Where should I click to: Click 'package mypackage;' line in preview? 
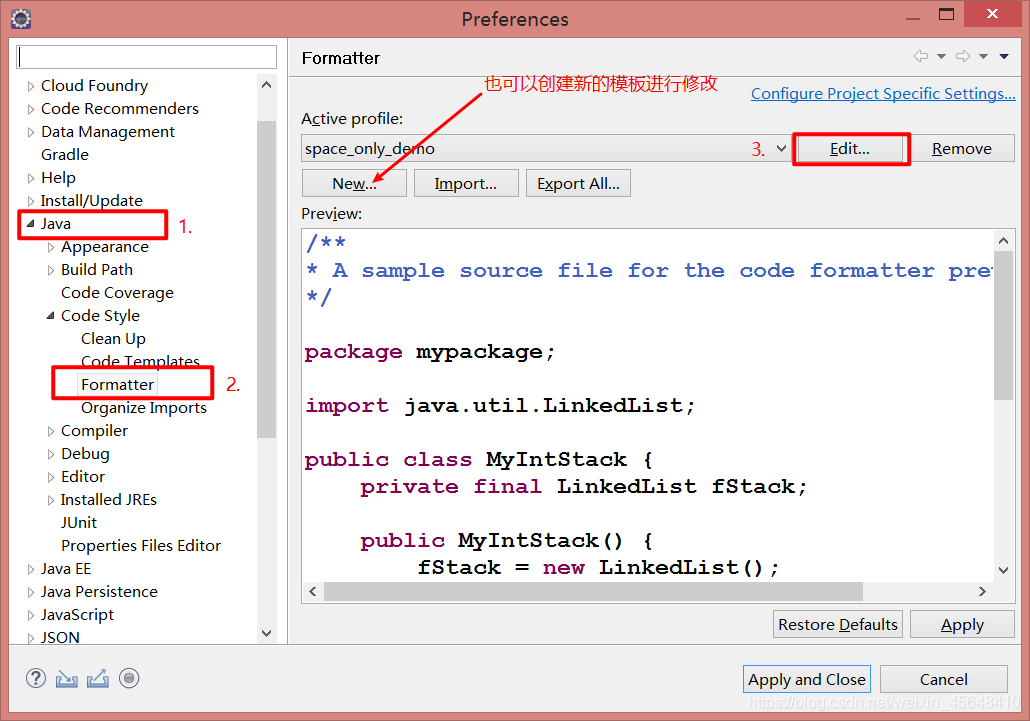(x=430, y=353)
